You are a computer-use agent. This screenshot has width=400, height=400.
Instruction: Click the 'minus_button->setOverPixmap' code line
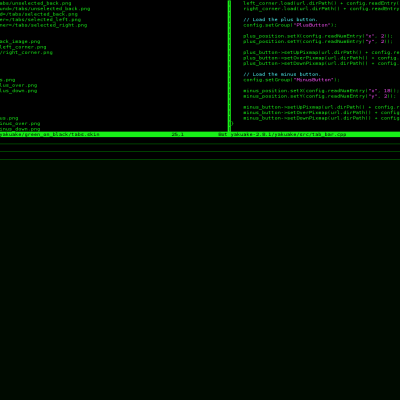click(x=321, y=113)
